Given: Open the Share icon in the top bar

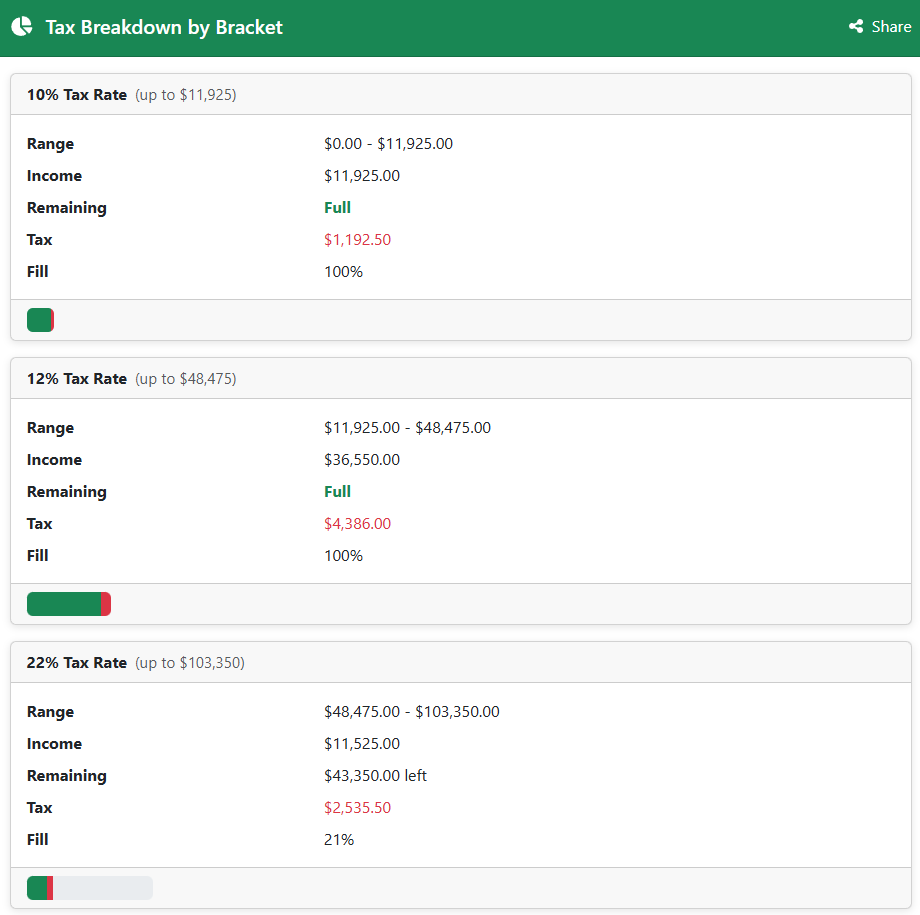Looking at the screenshot, I should click(x=857, y=26).
